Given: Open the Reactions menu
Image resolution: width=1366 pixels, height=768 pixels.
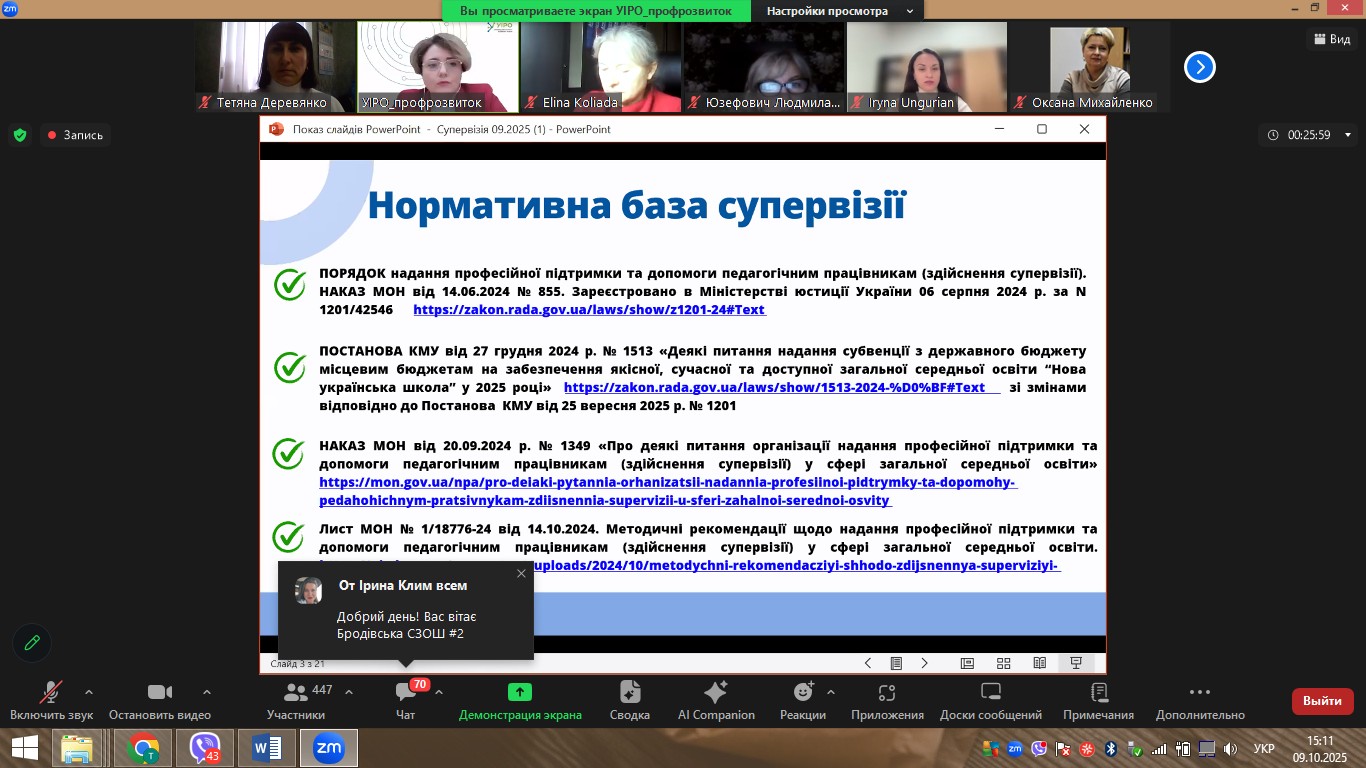Looking at the screenshot, I should 803,700.
